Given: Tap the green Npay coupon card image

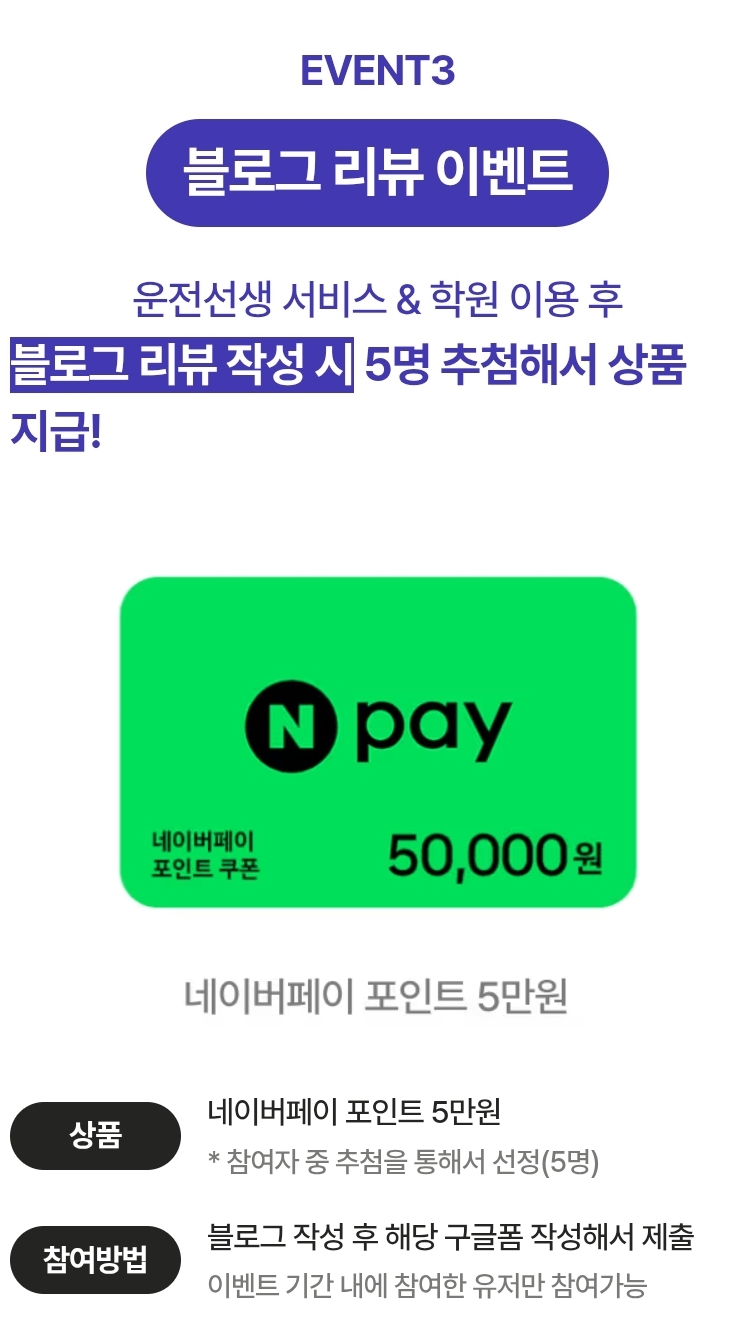Looking at the screenshot, I should 378,742.
